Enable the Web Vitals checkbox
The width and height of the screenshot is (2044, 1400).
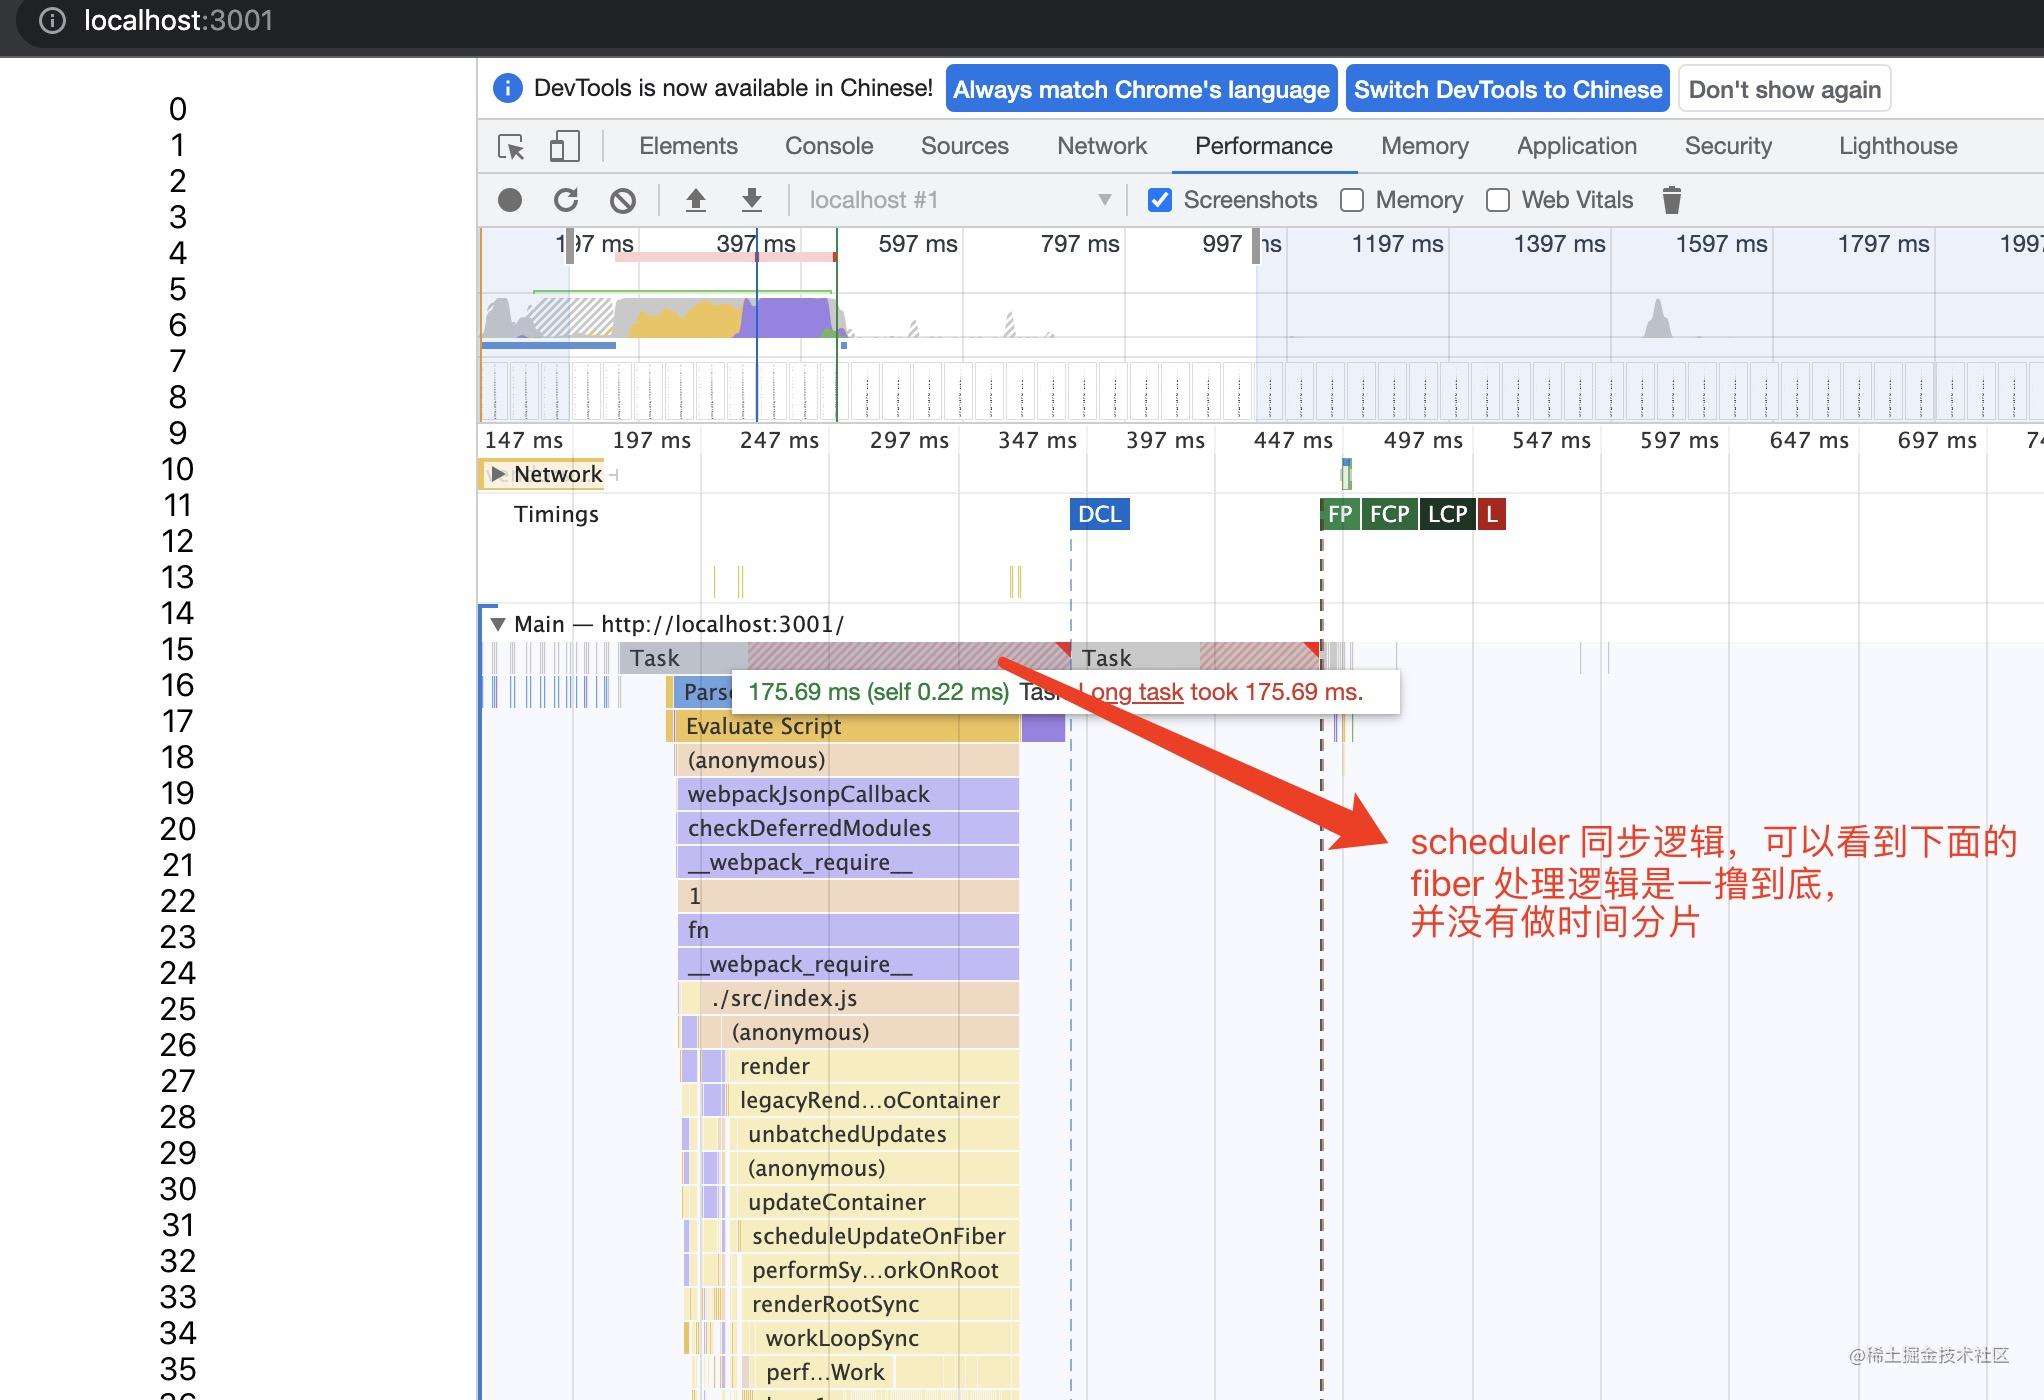coord(1497,199)
